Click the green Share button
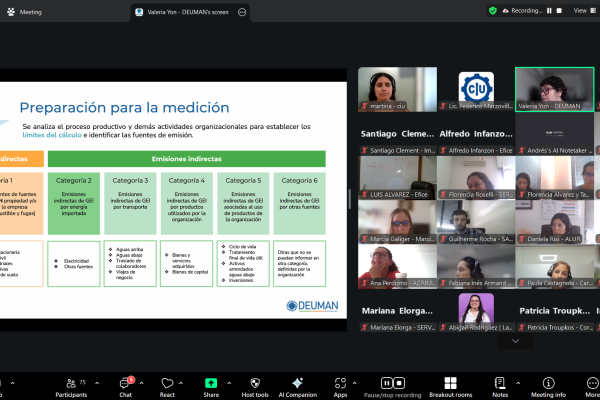 point(211,387)
